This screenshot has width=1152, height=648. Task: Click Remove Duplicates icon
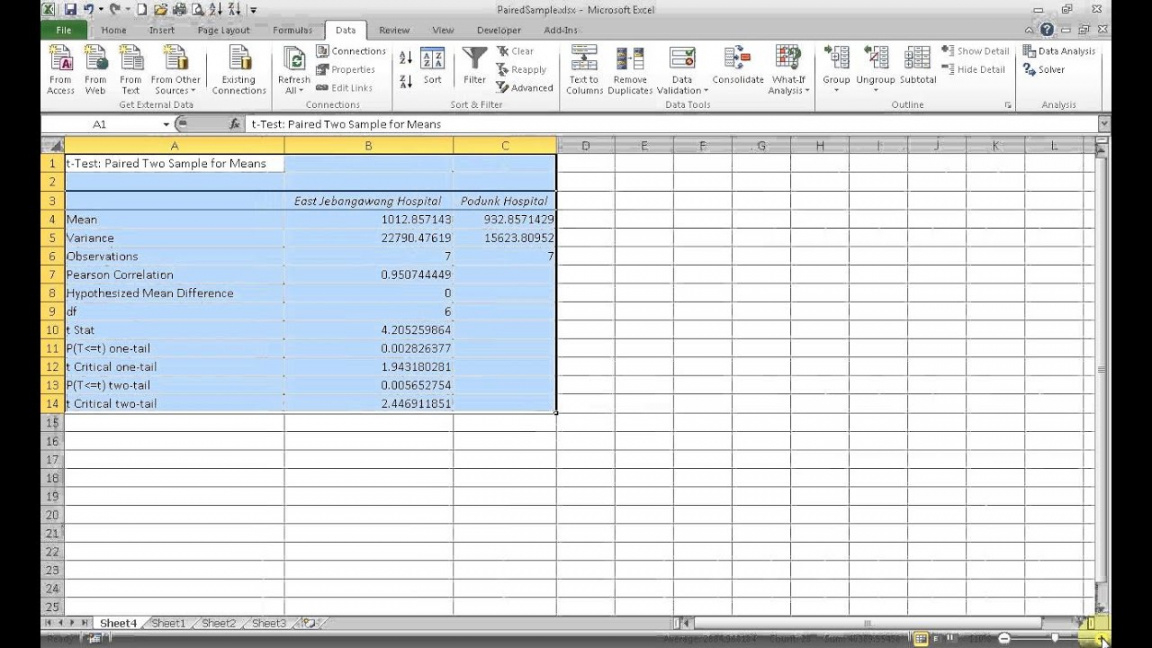pos(630,70)
